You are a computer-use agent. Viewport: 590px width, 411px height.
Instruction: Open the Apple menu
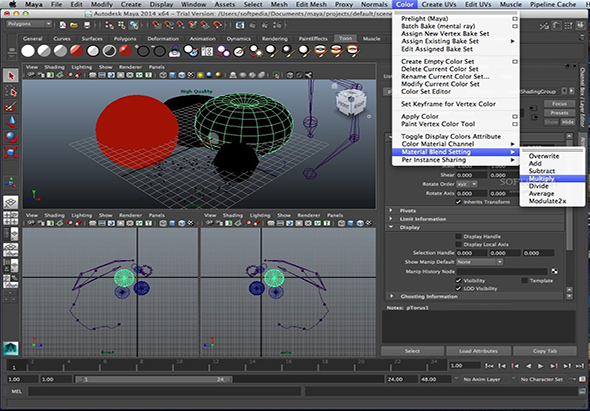12,4
